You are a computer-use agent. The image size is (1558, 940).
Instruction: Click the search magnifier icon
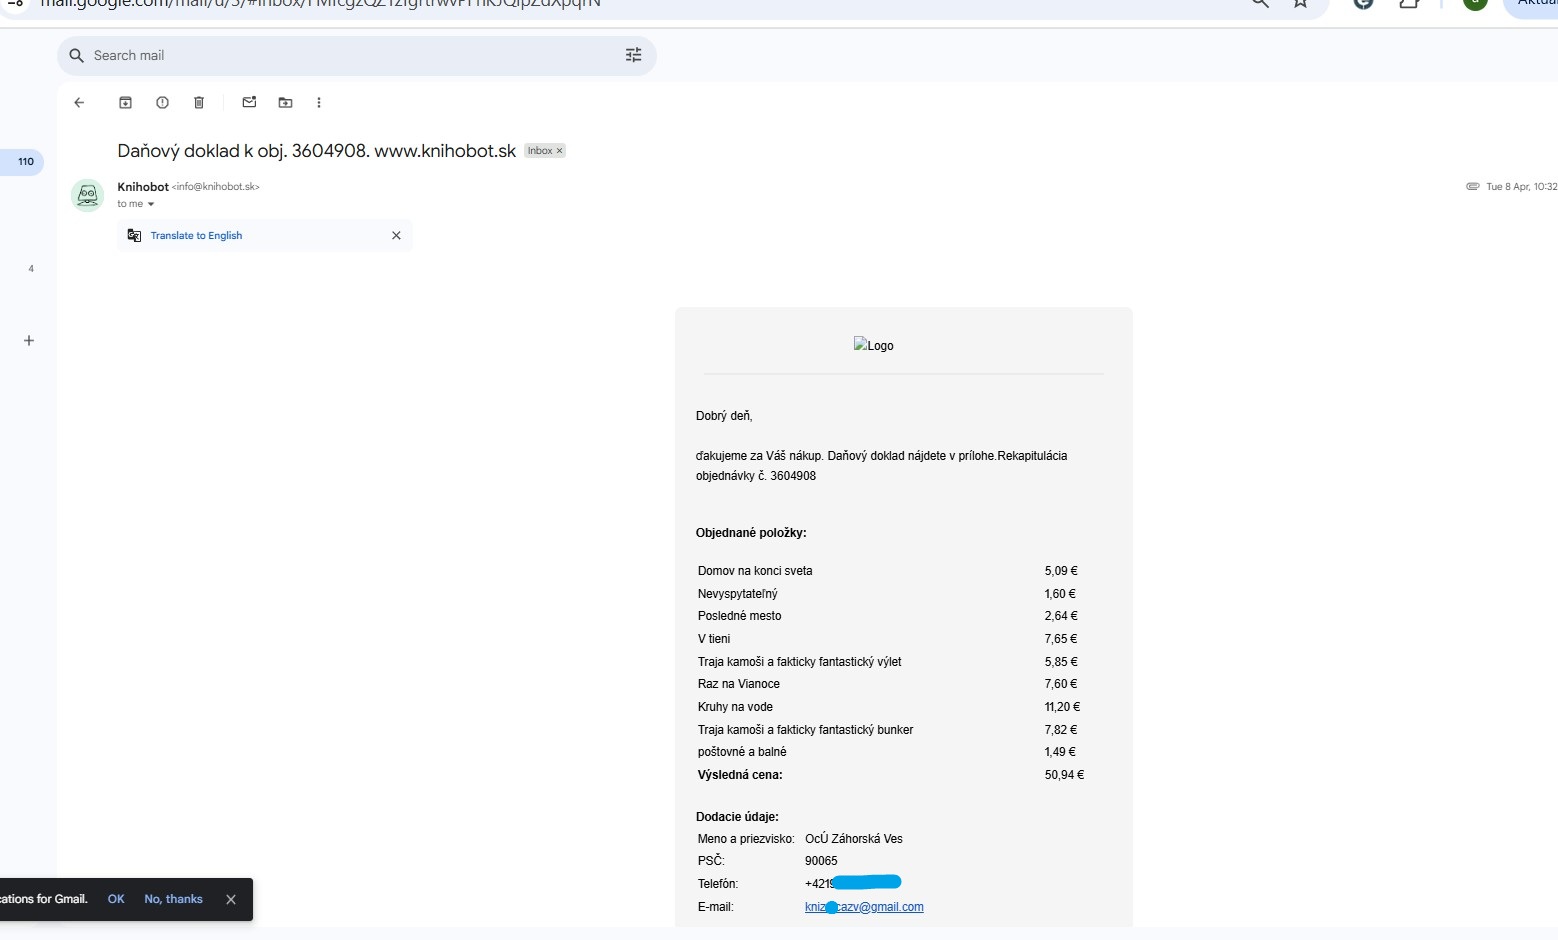(76, 55)
